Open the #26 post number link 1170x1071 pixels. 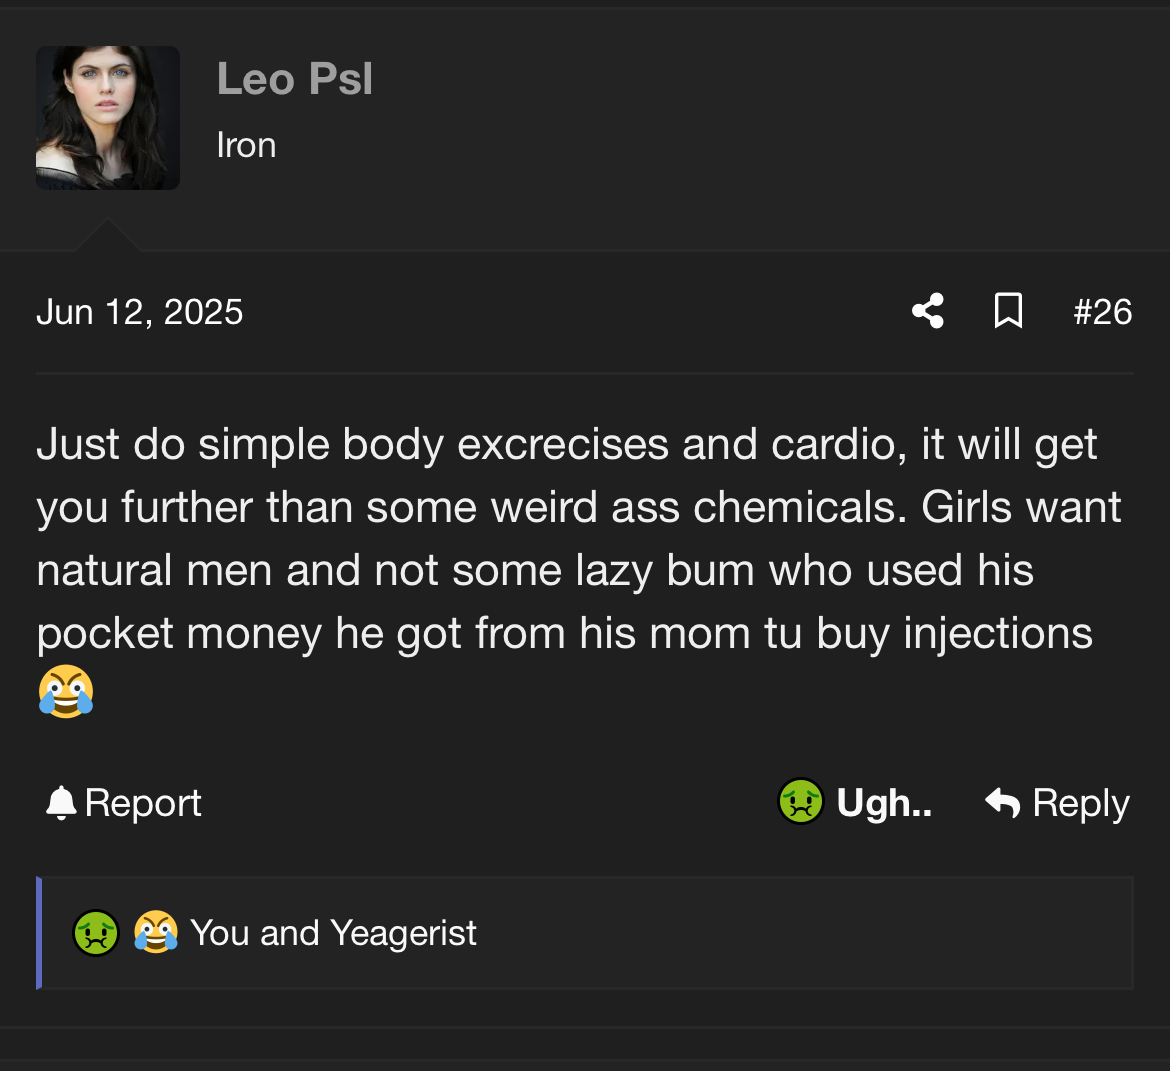click(x=1102, y=312)
